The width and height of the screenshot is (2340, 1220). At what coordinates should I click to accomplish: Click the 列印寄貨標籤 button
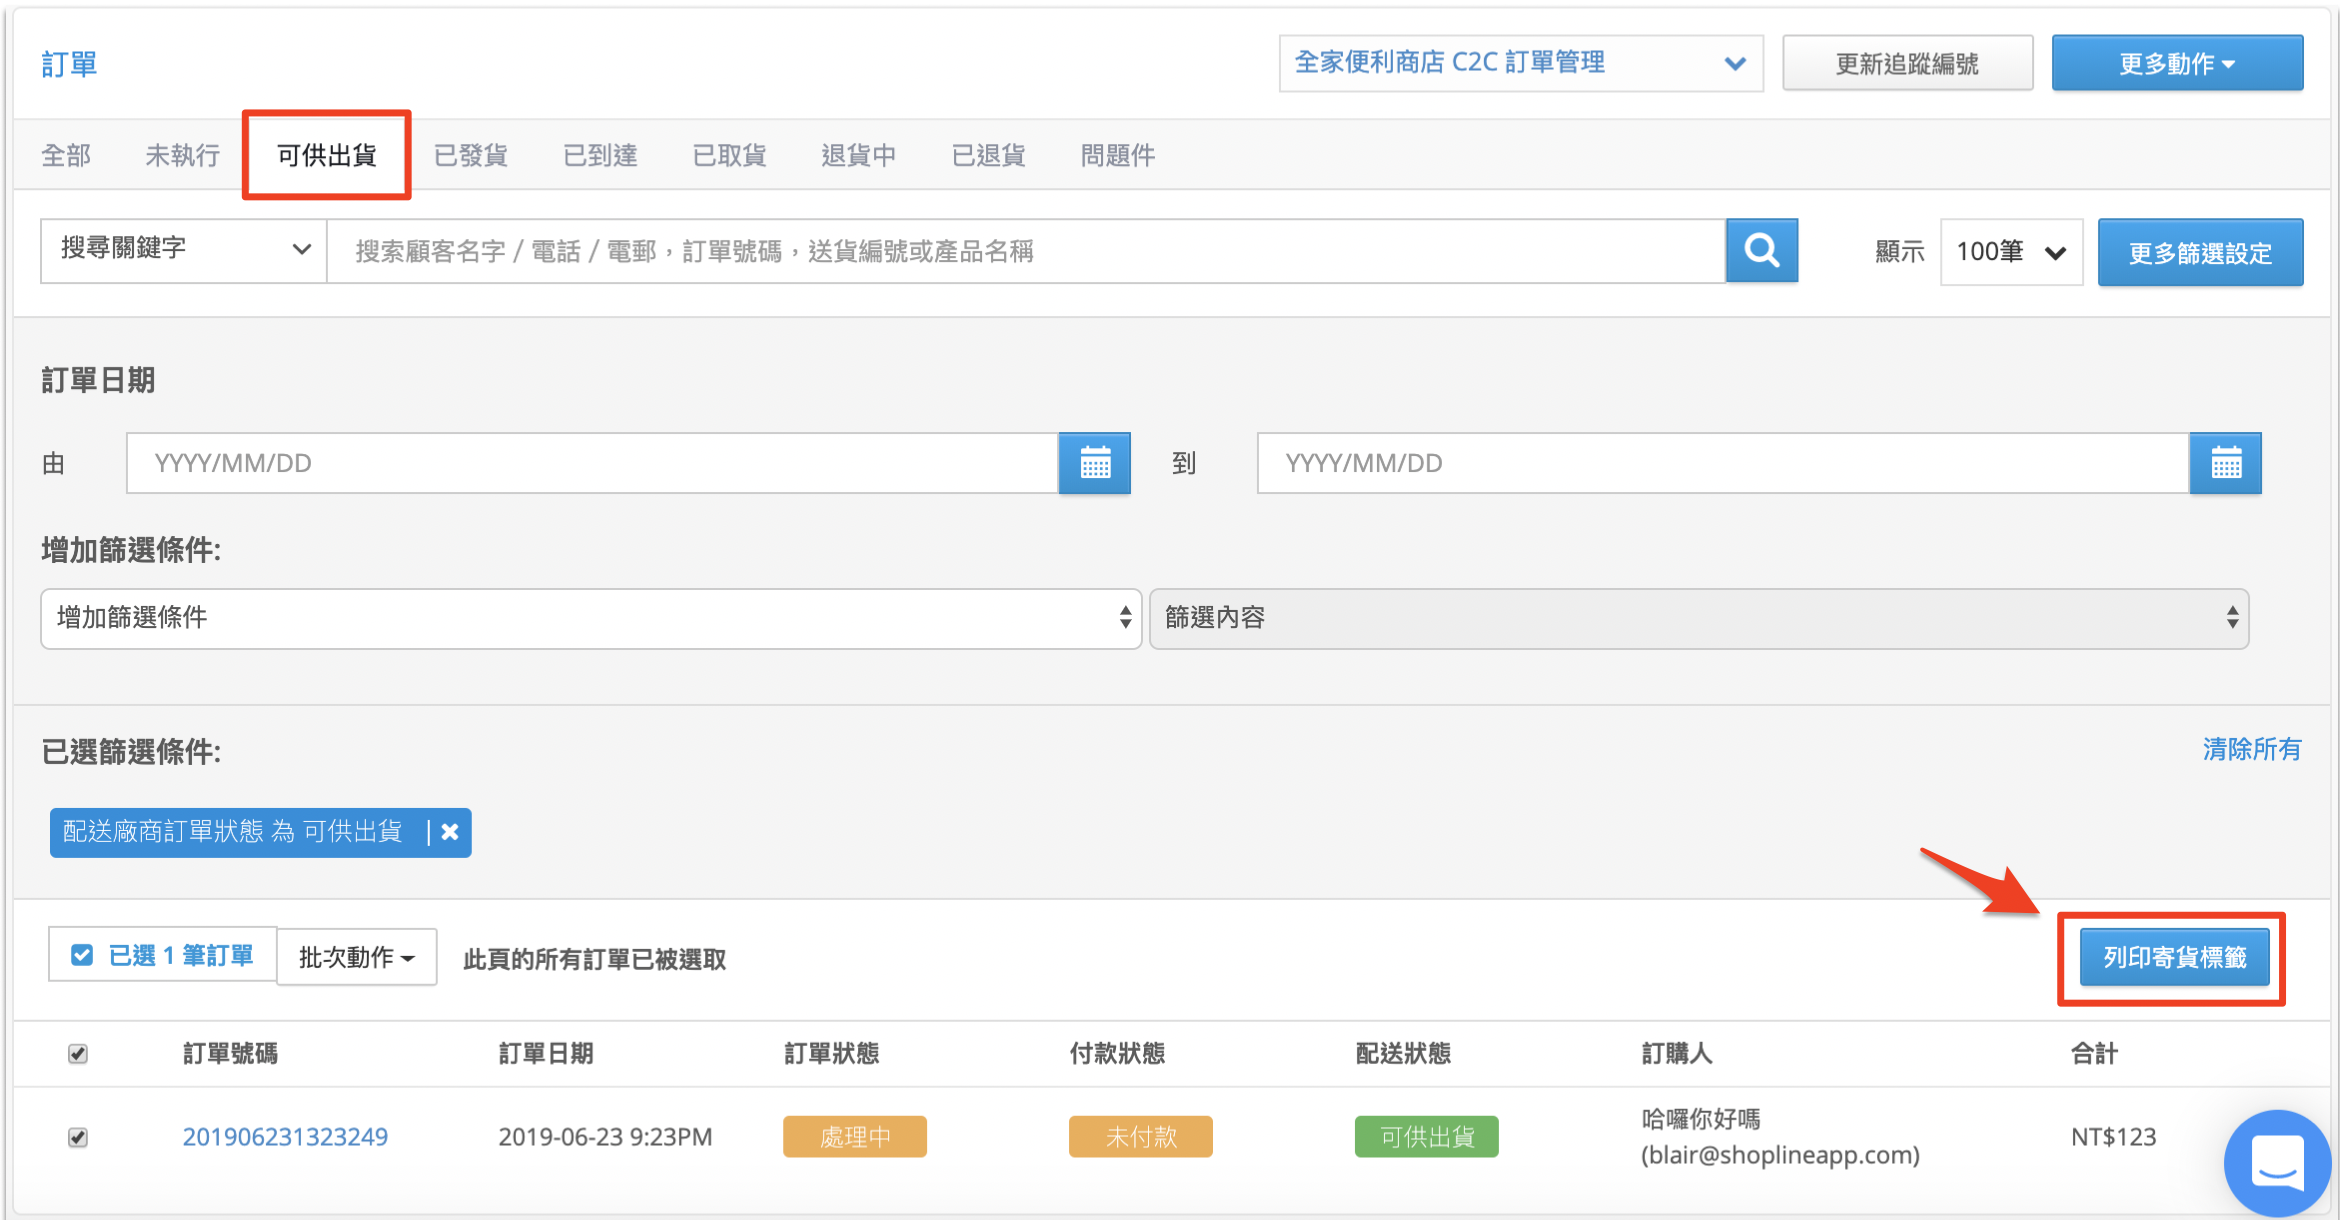click(2174, 957)
